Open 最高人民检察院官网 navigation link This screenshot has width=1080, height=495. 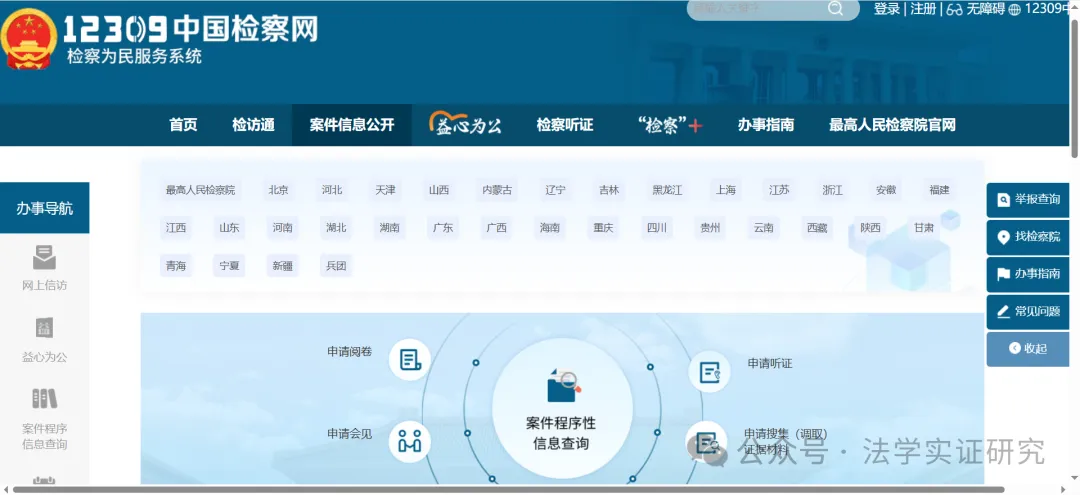892,125
